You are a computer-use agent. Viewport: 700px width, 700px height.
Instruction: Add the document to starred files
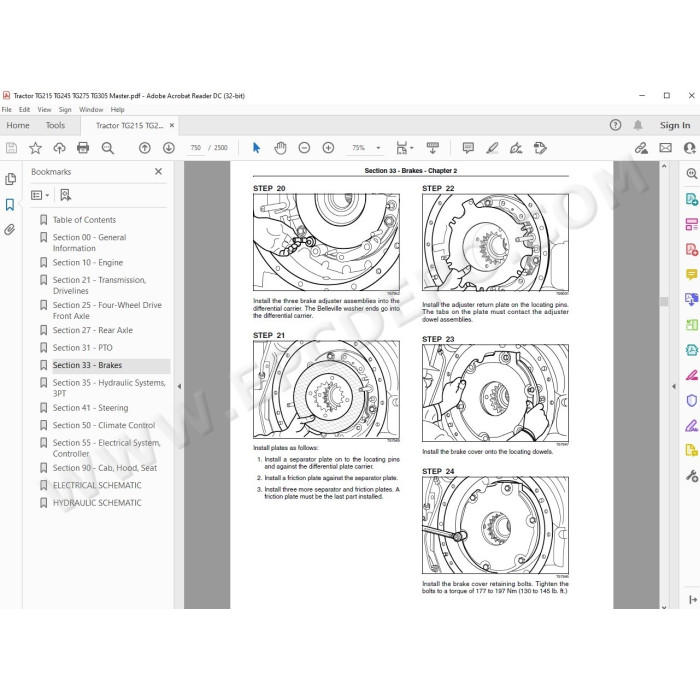pyautogui.click(x=35, y=148)
